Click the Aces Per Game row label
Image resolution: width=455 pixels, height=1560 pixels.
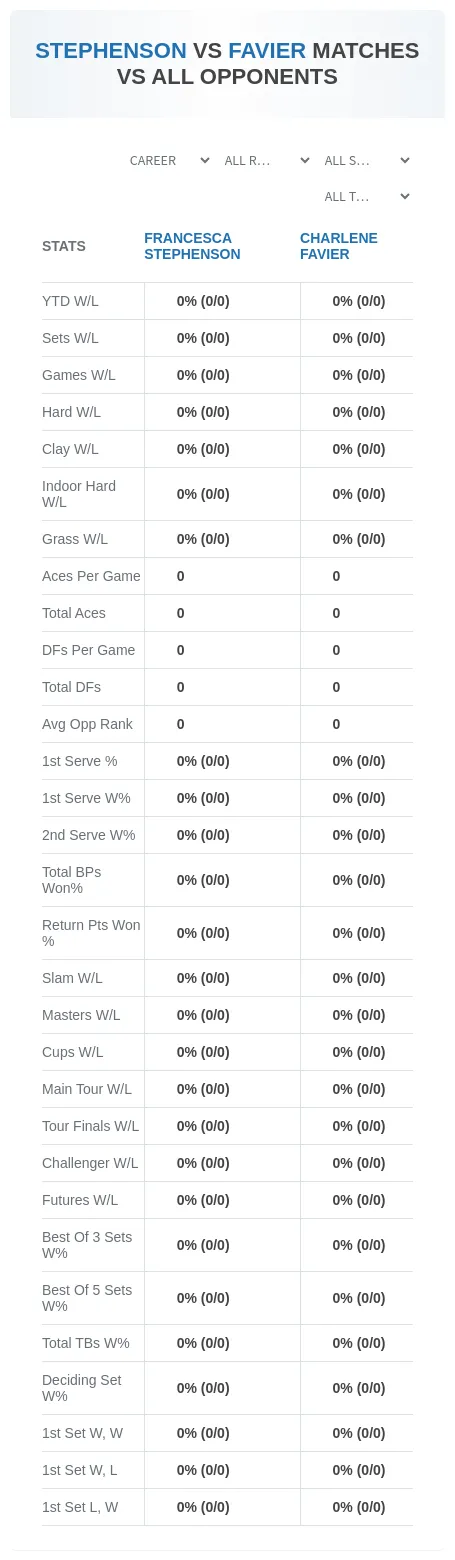coord(91,576)
